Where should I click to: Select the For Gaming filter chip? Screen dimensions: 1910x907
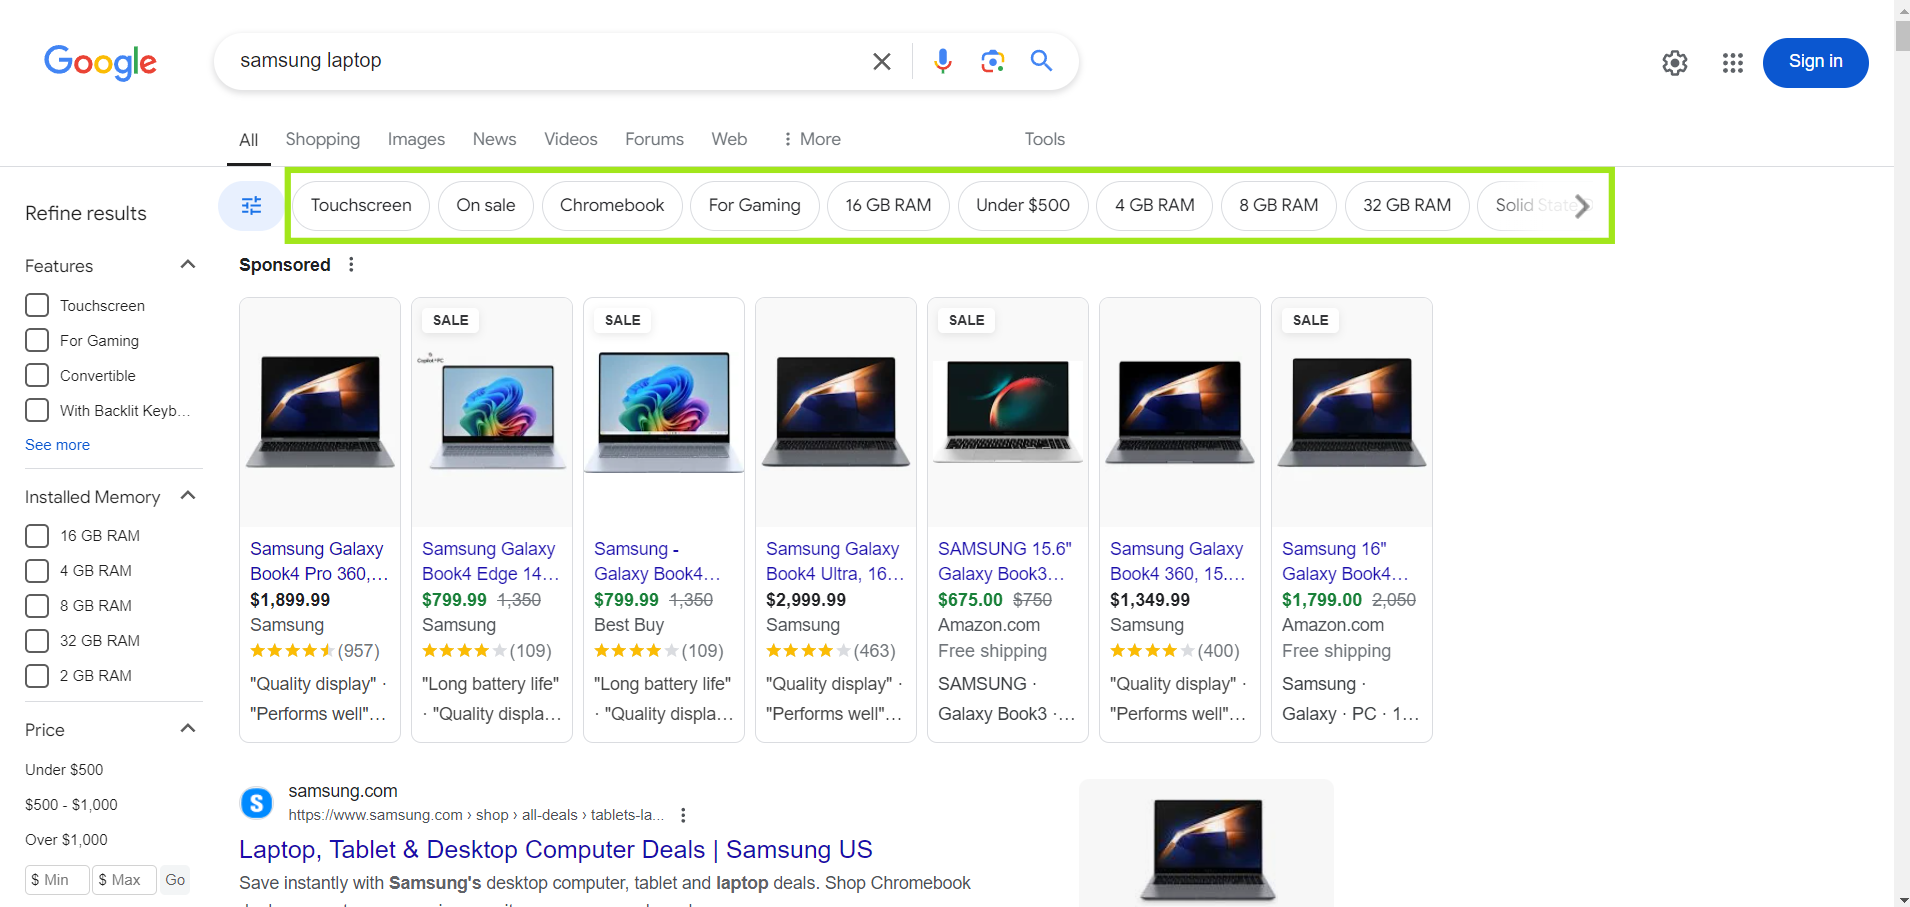tap(755, 205)
